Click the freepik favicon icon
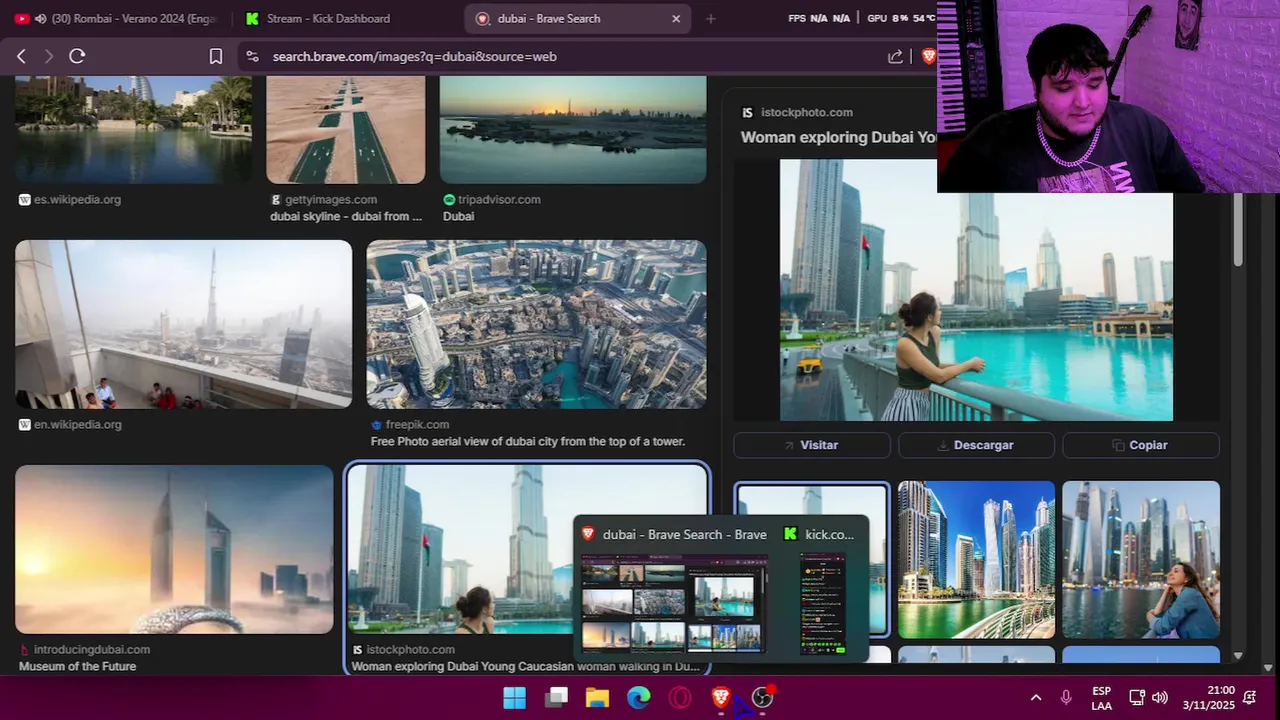The width and height of the screenshot is (1280, 720). (376, 424)
